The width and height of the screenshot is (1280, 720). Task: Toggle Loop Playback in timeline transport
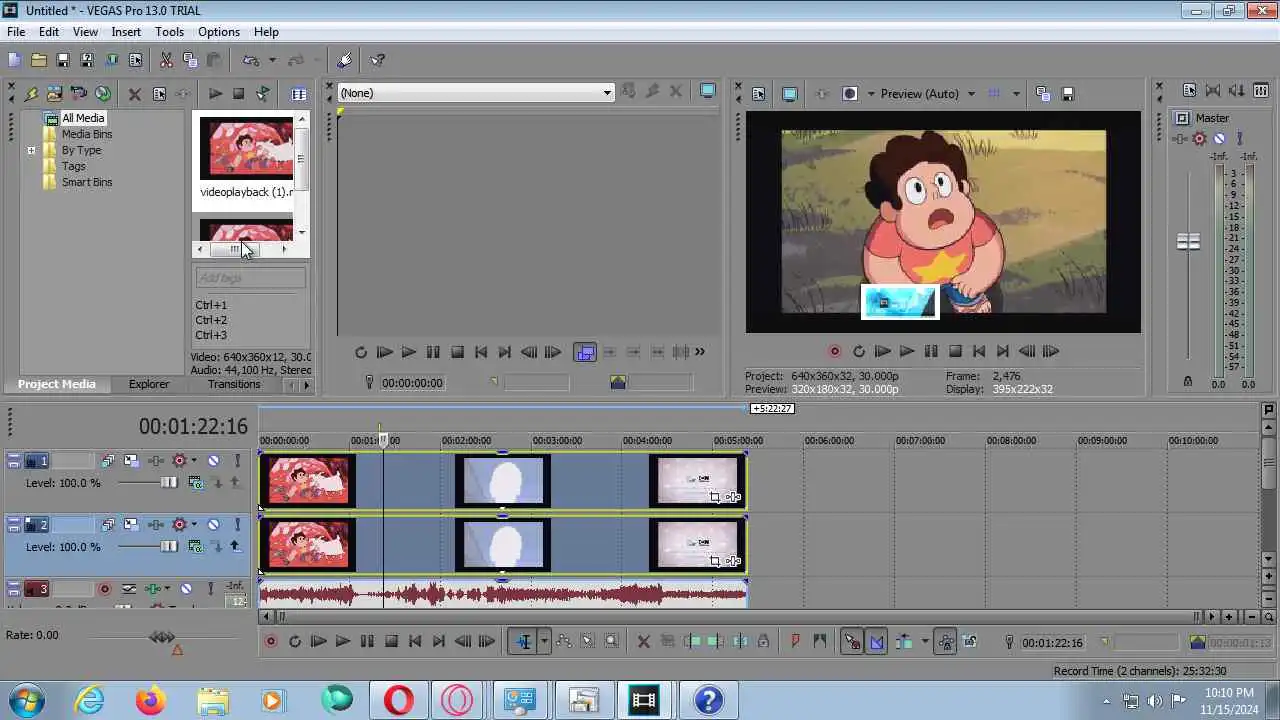click(x=294, y=642)
